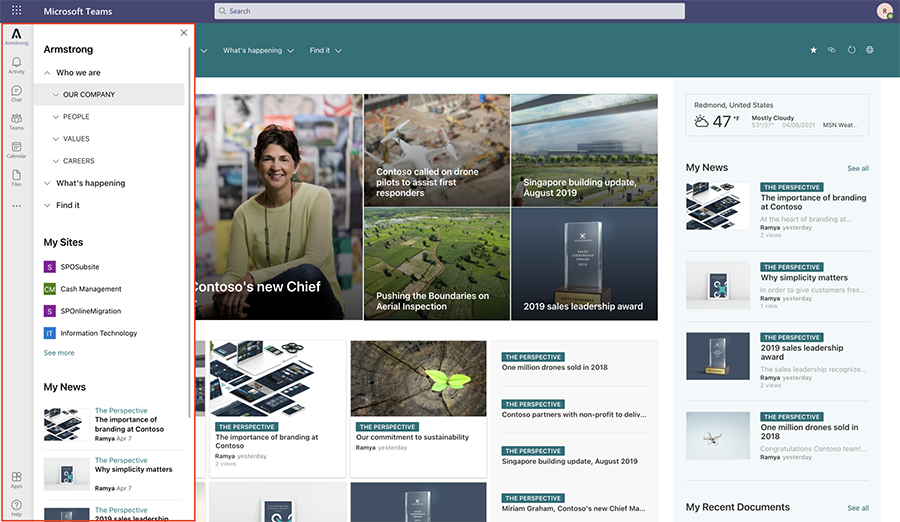
Task: Open the Armstrong app in the rail
Action: [x=17, y=37]
